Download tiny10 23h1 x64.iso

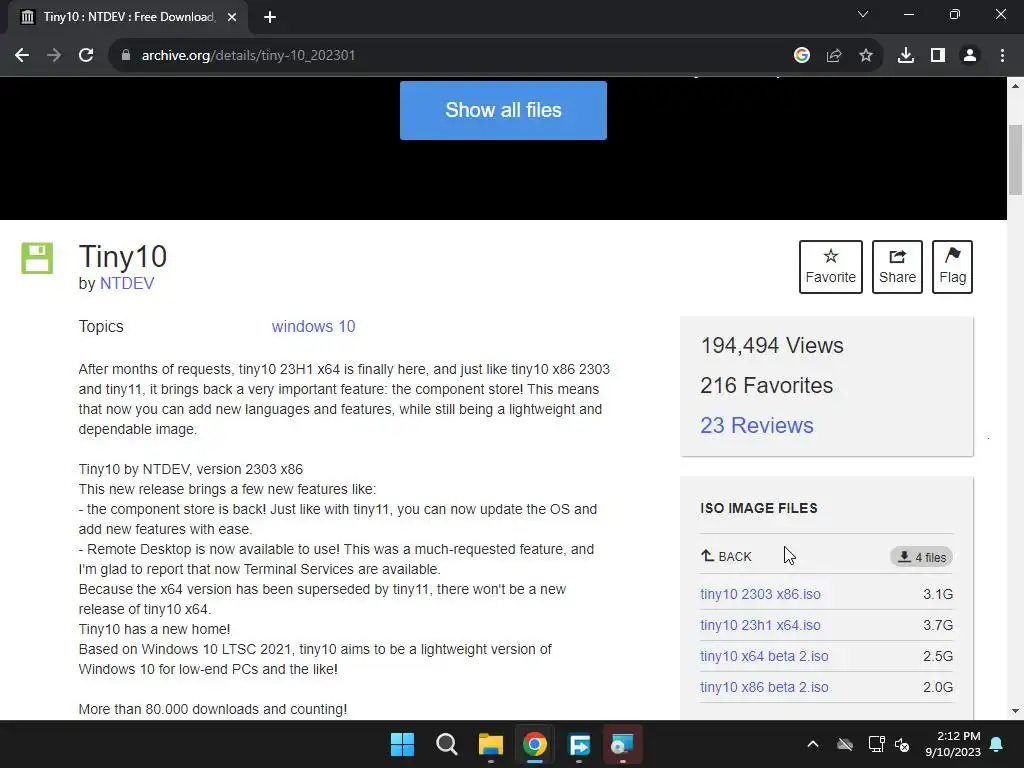pyautogui.click(x=760, y=625)
